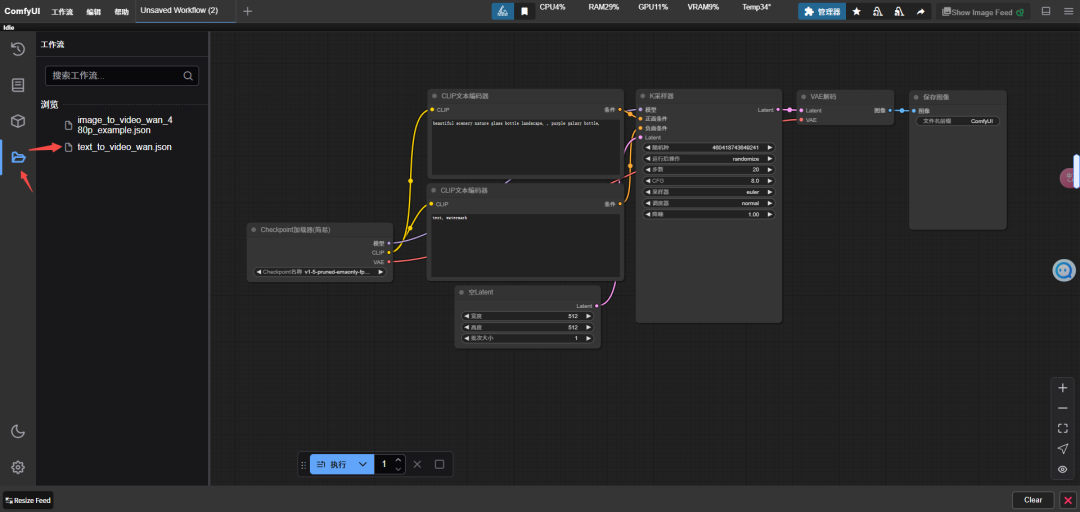Open the 采样器 euler dropdown in K采样器
The image size is (1080, 512).
tap(708, 192)
